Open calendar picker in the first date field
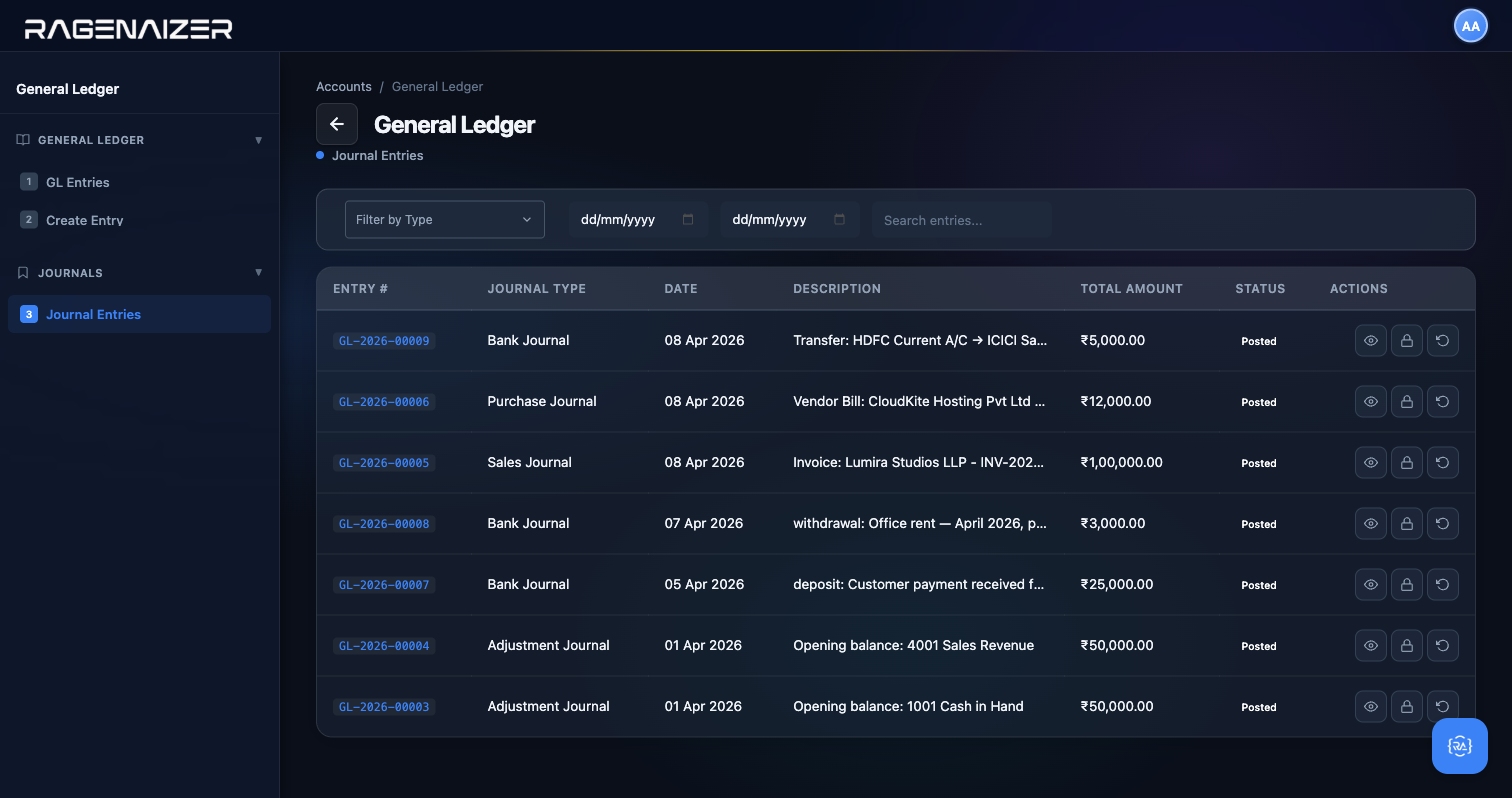The width and height of the screenshot is (1512, 798). [x=688, y=220]
